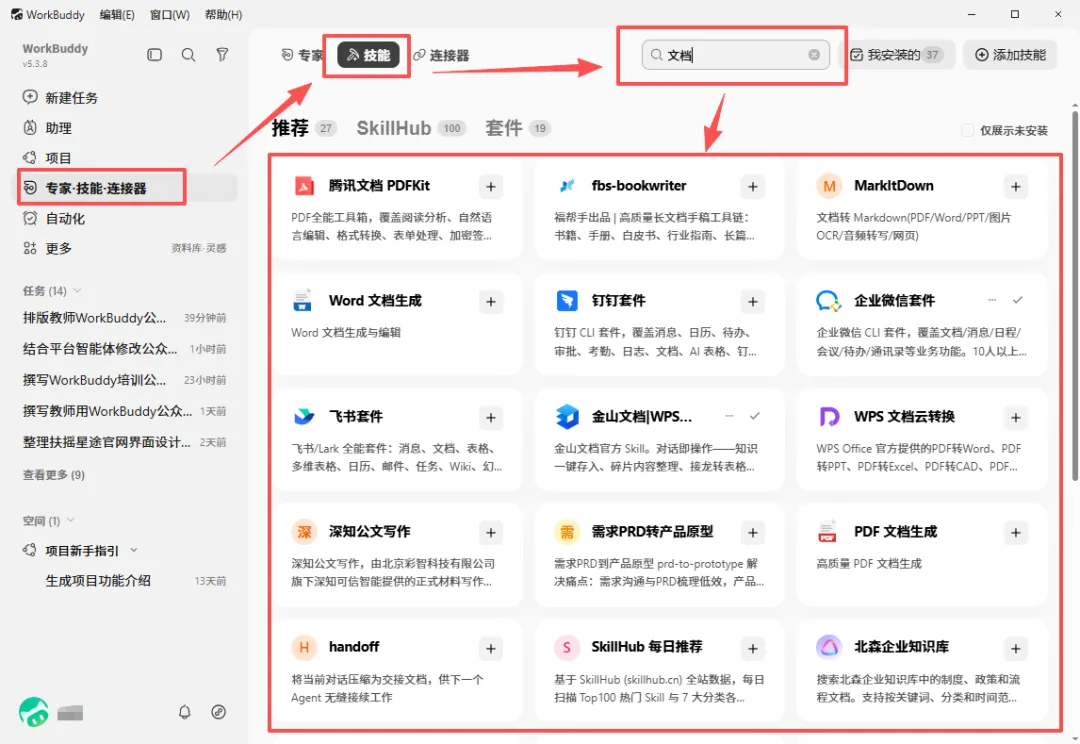Click the 飞书套件 logo icon
The width and height of the screenshot is (1080, 744).
(304, 416)
